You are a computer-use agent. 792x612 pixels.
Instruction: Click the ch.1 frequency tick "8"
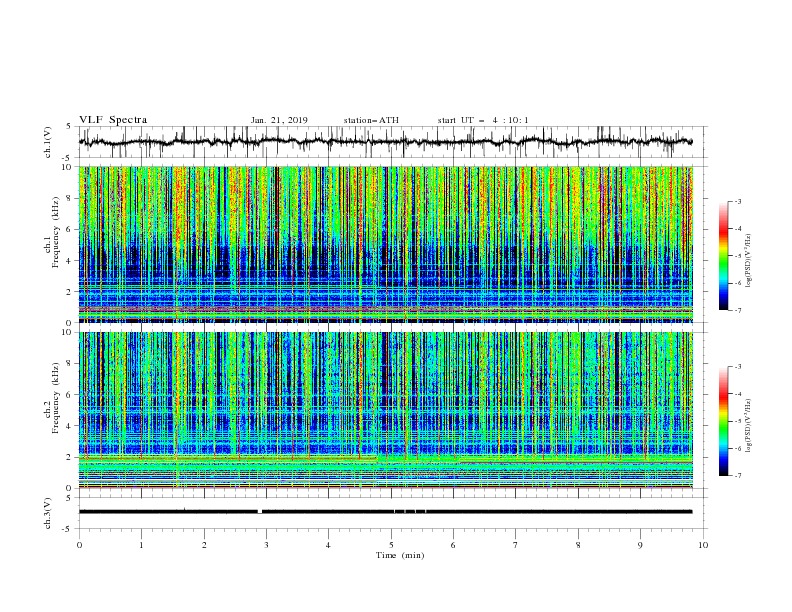pos(70,198)
